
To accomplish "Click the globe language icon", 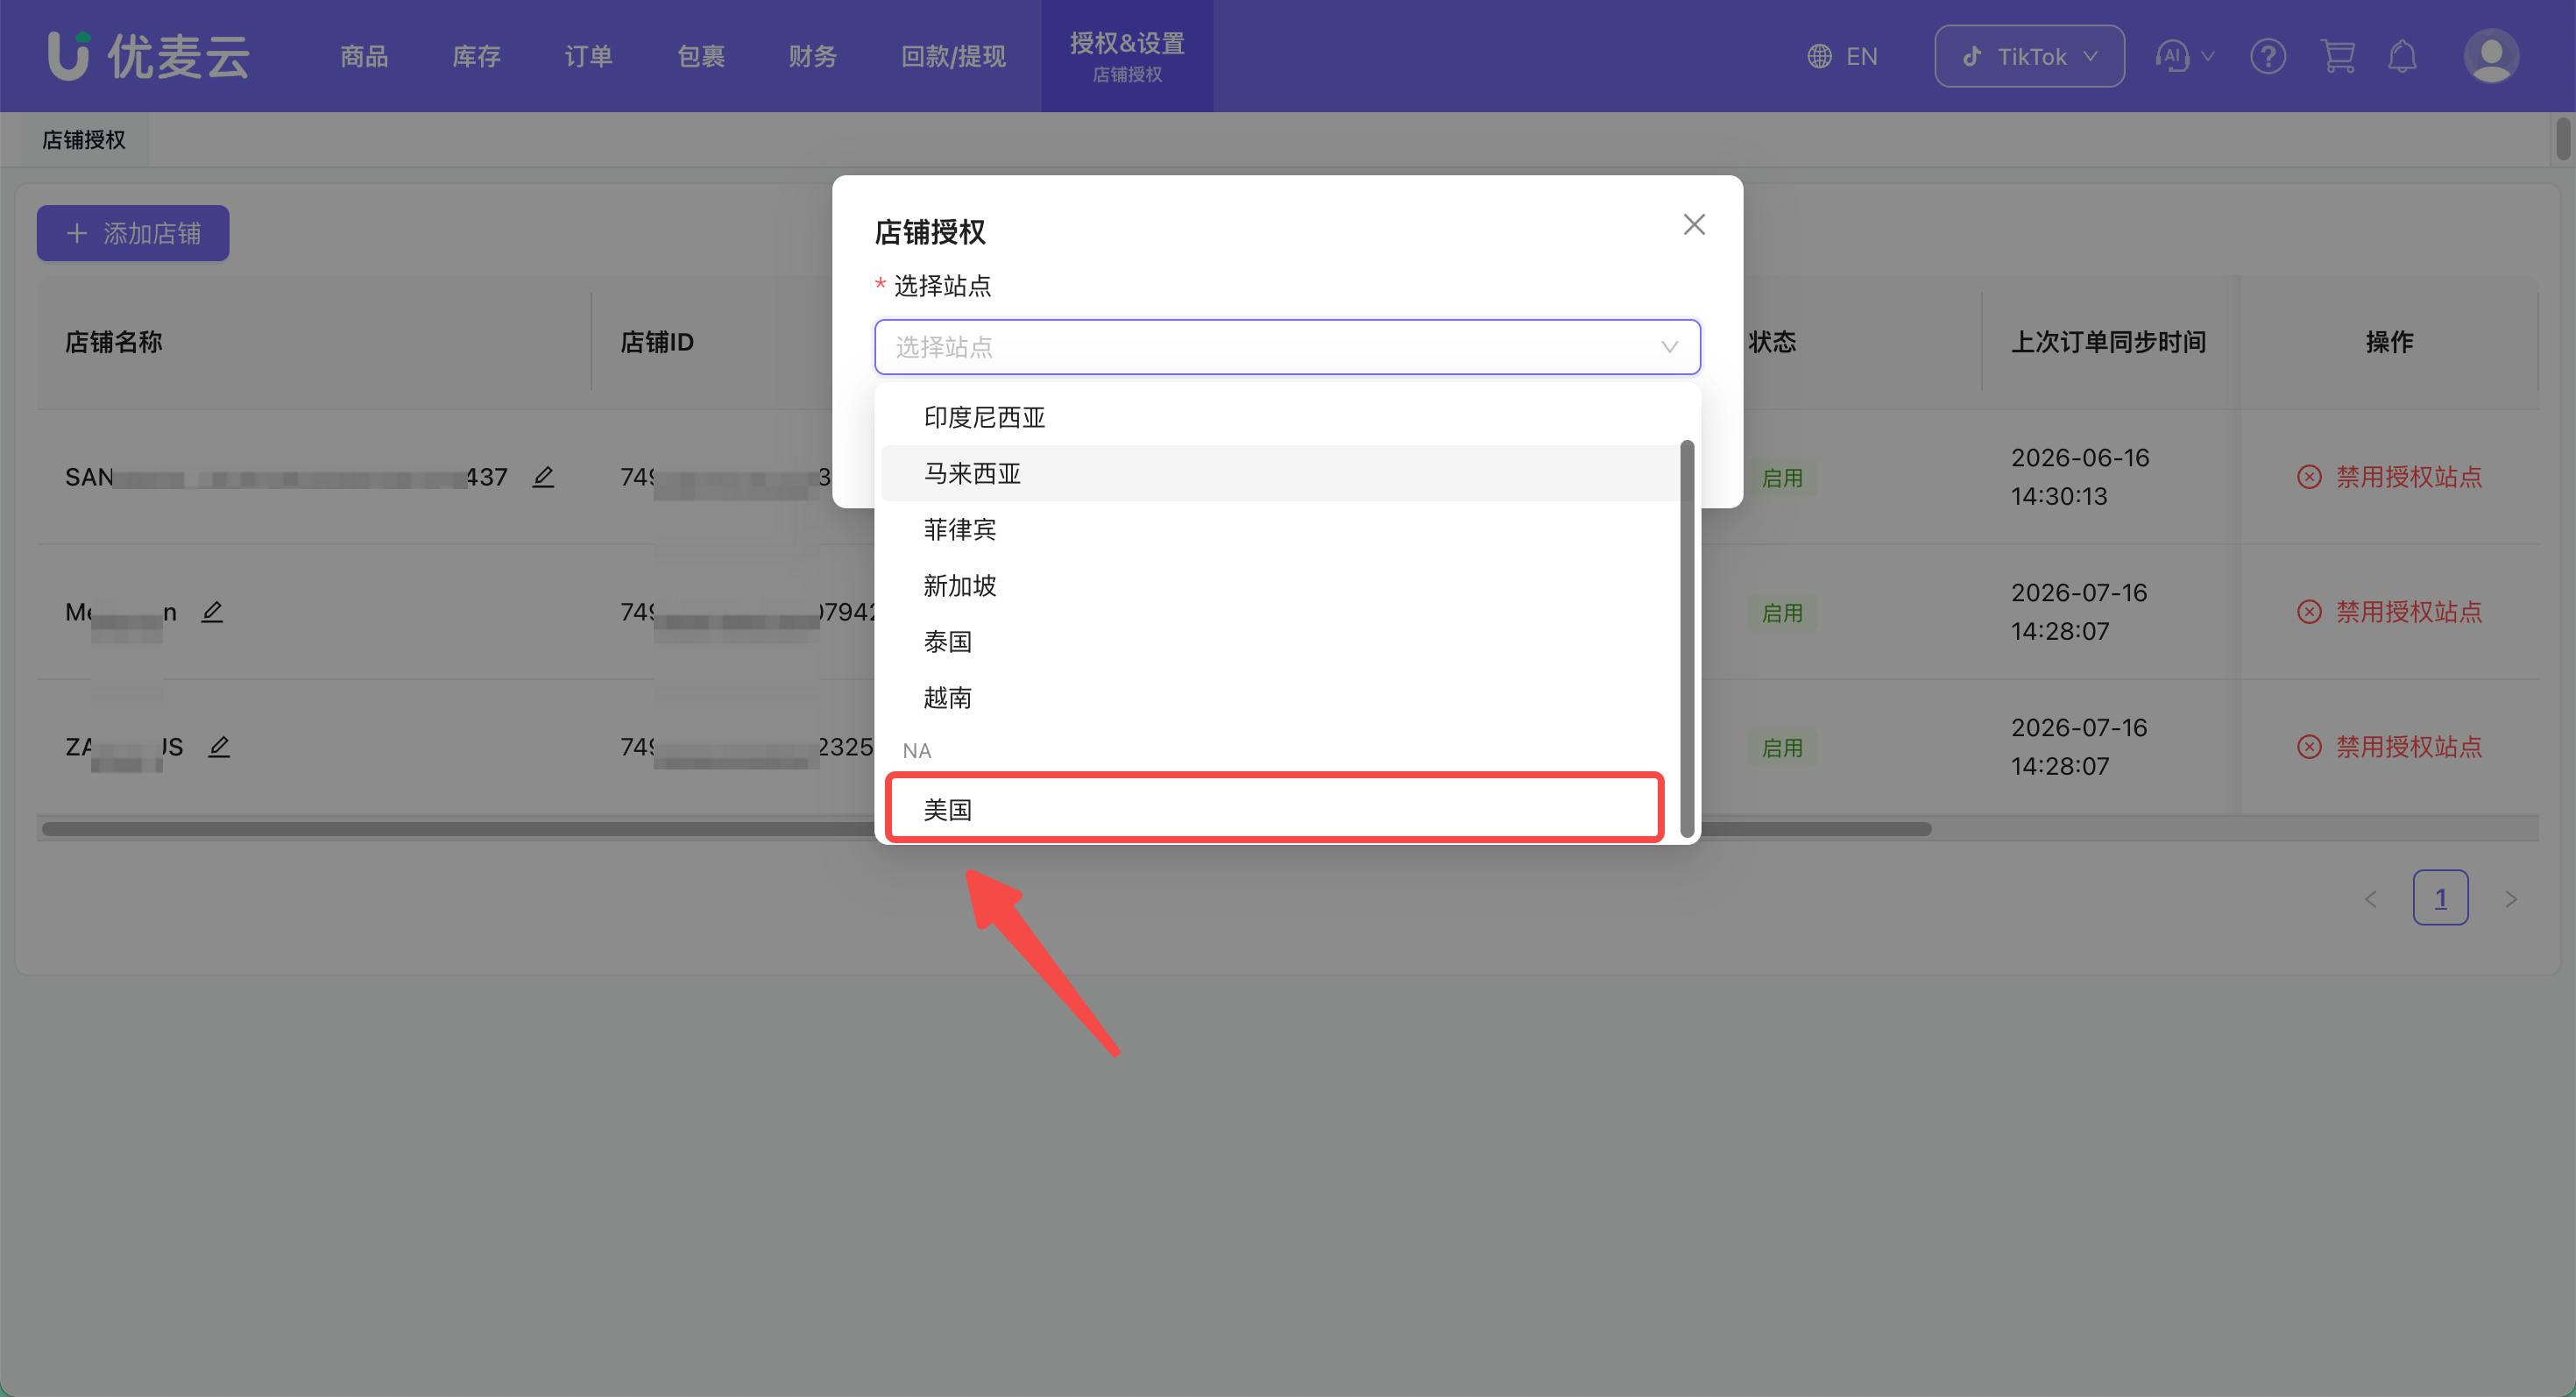I will [1819, 56].
